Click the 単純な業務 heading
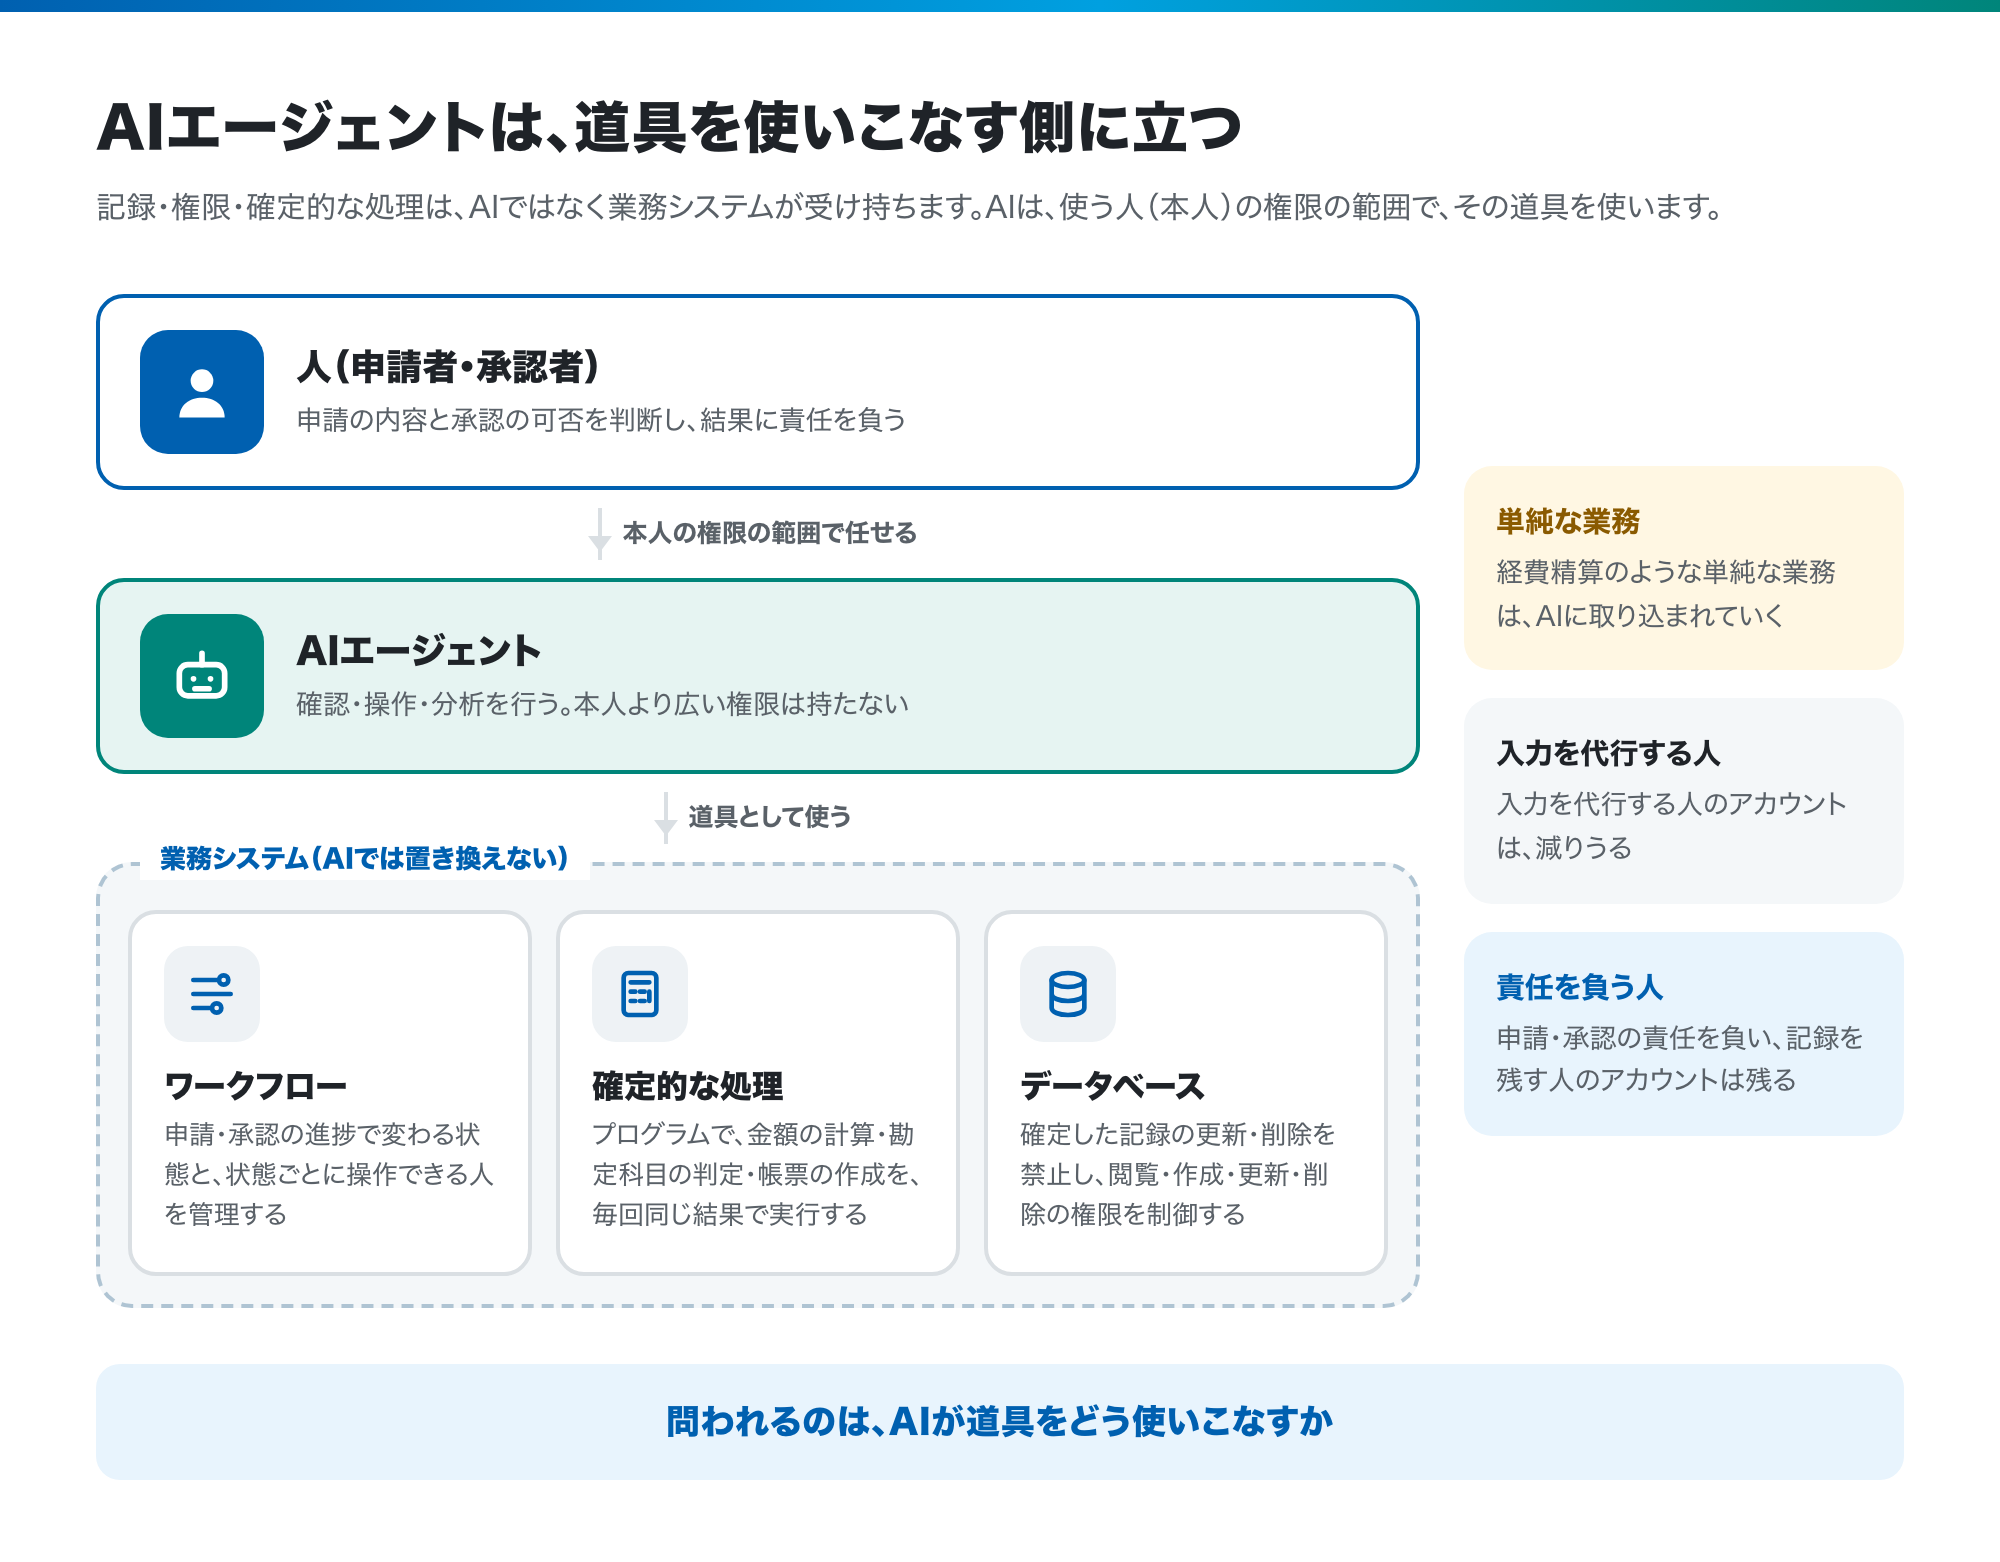Viewport: 2000px width, 1562px height. tap(1568, 521)
